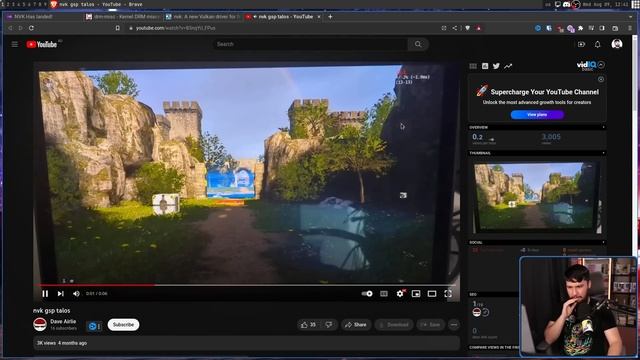Click the Dave Airlie channel name

[63, 322]
